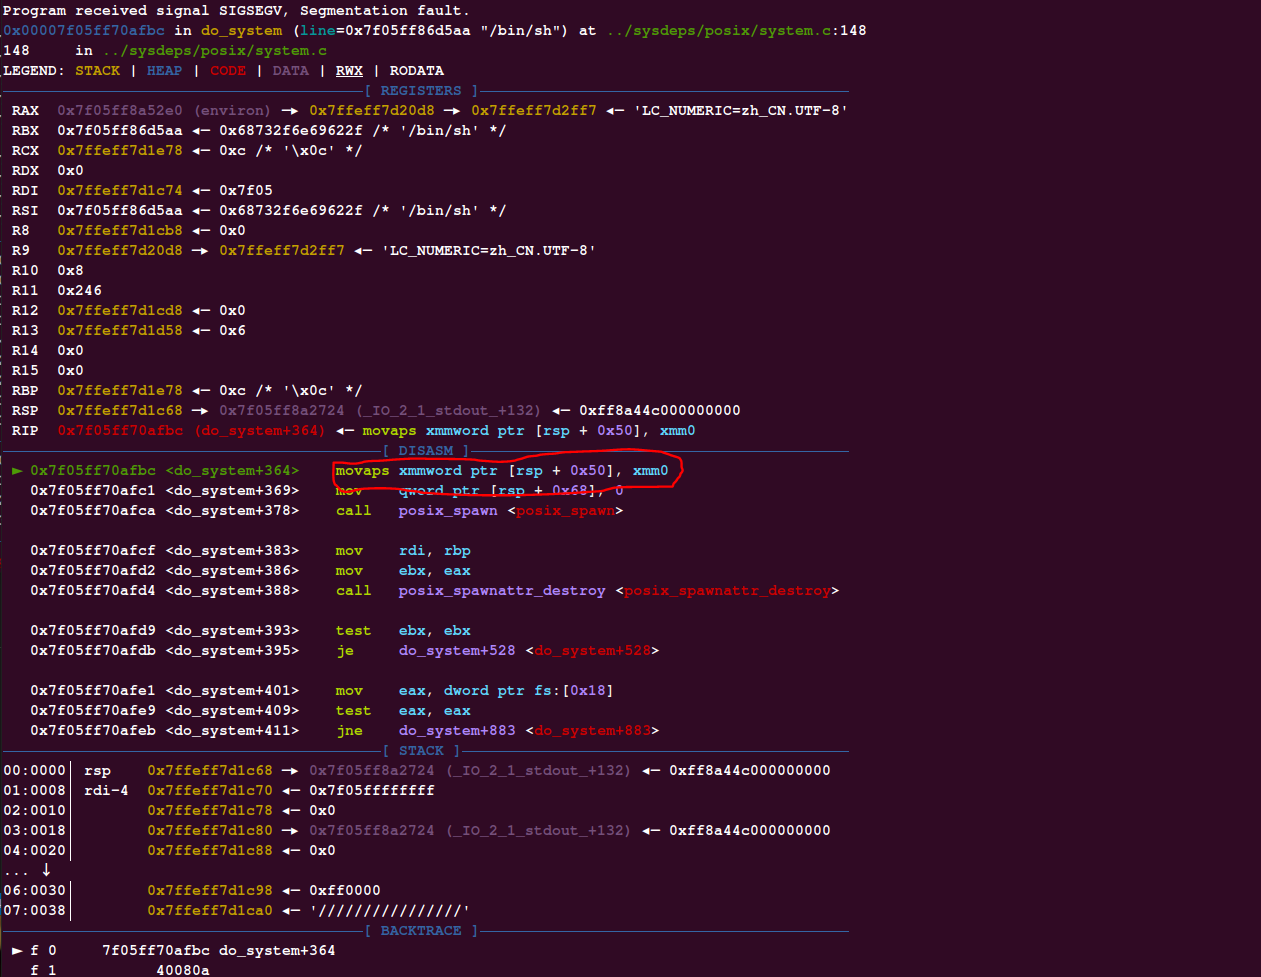Click the R14 register name
The height and width of the screenshot is (977, 1261).
pyautogui.click(x=25, y=351)
